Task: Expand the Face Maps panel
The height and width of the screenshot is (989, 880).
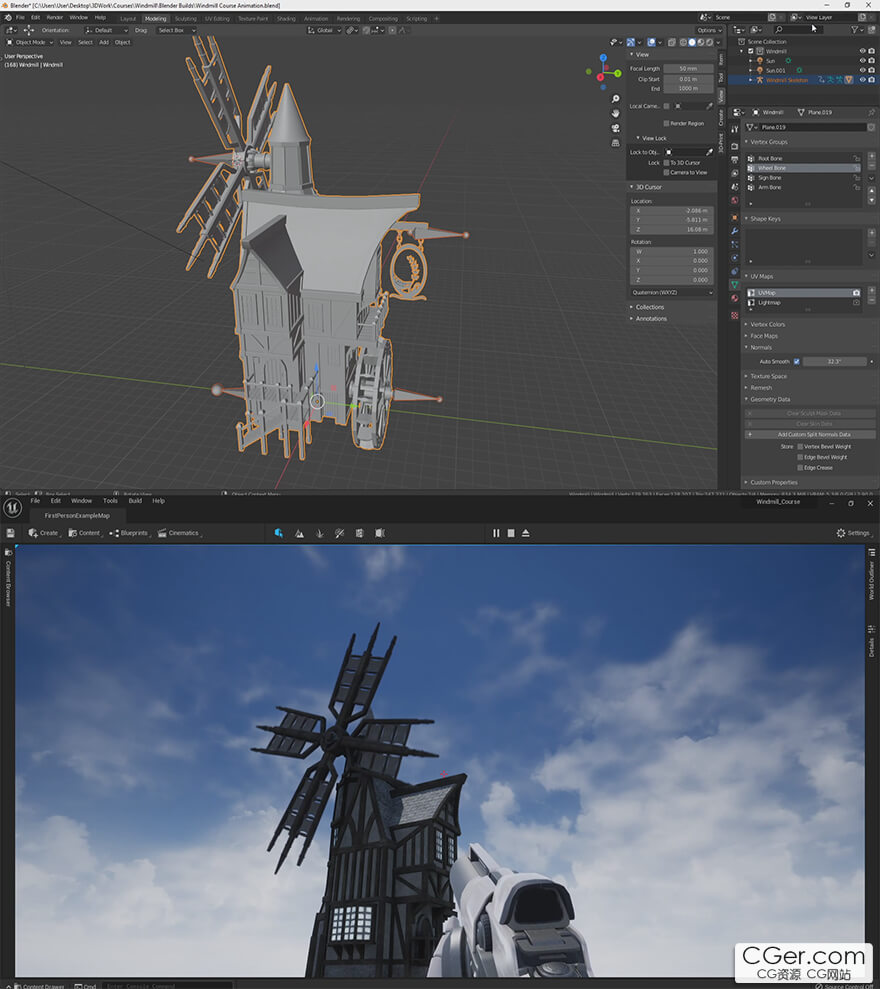Action: point(761,336)
